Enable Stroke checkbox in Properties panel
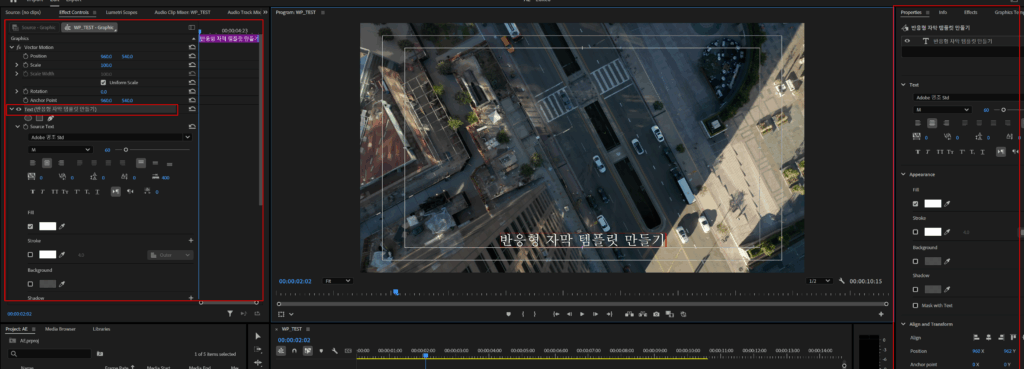Image resolution: width=1024 pixels, height=369 pixels. tap(916, 232)
